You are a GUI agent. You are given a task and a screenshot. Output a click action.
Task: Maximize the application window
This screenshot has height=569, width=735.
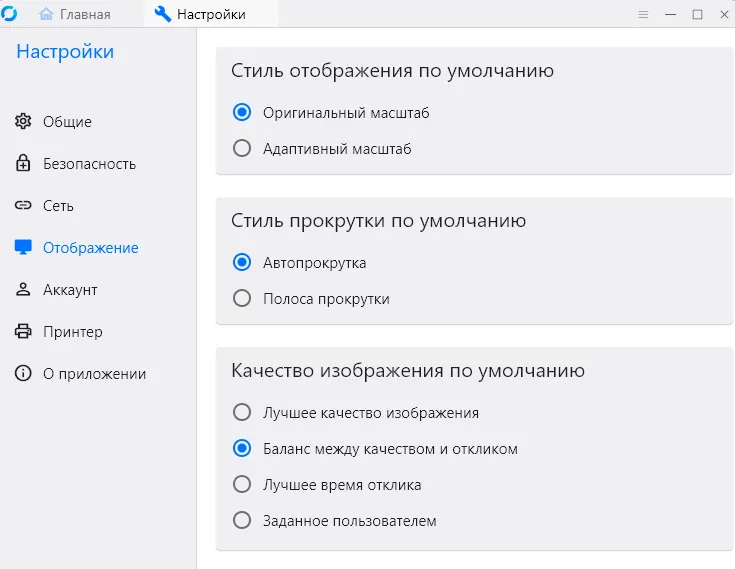(x=697, y=14)
